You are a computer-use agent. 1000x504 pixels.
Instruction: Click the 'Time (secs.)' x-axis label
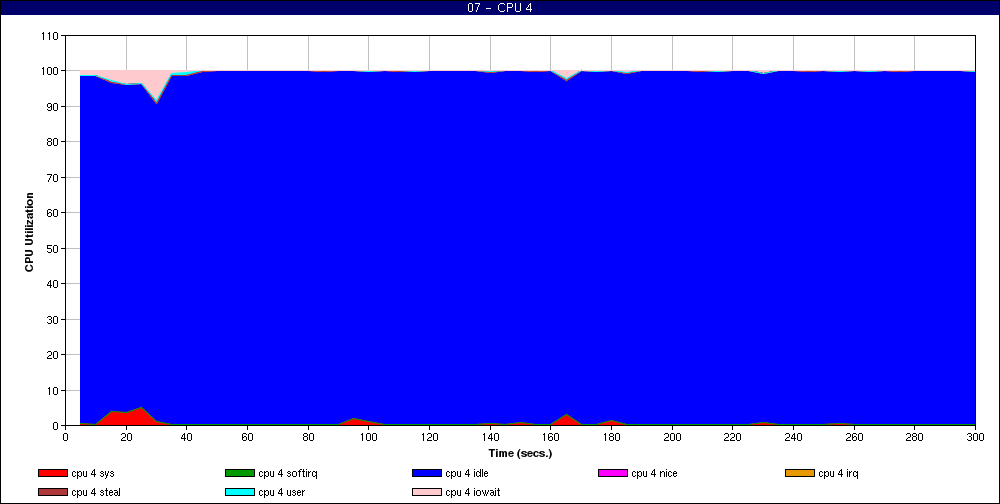520,454
